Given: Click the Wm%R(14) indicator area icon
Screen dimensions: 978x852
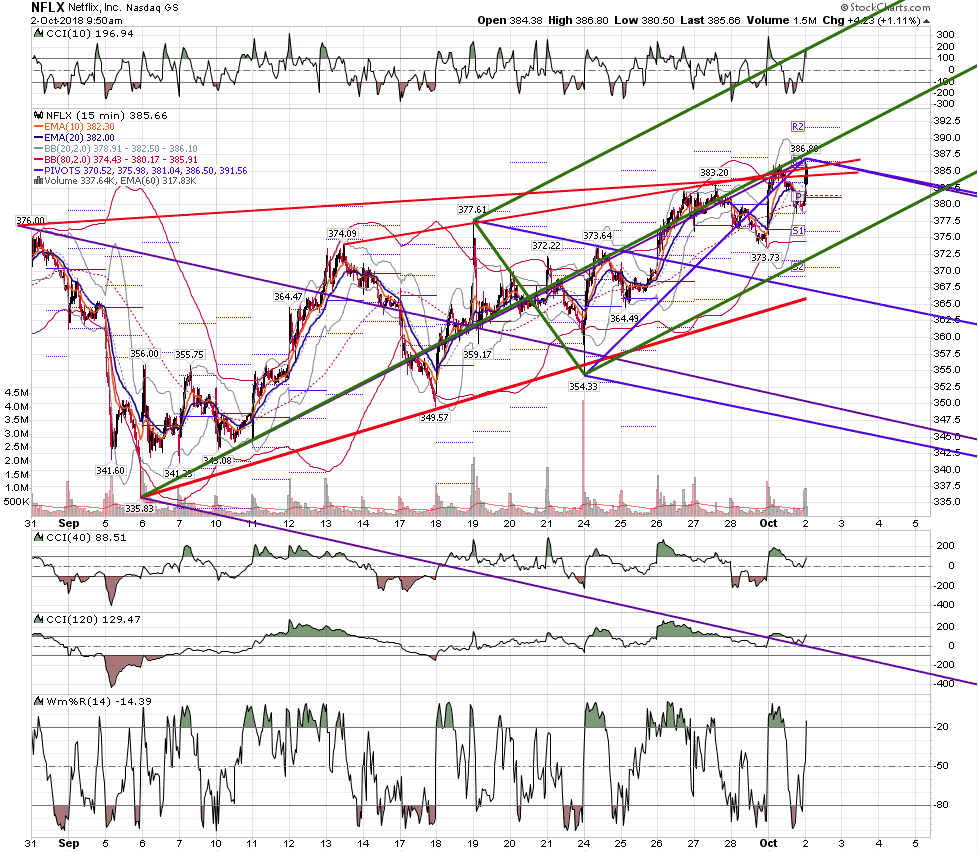Looking at the screenshot, I should [x=39, y=702].
